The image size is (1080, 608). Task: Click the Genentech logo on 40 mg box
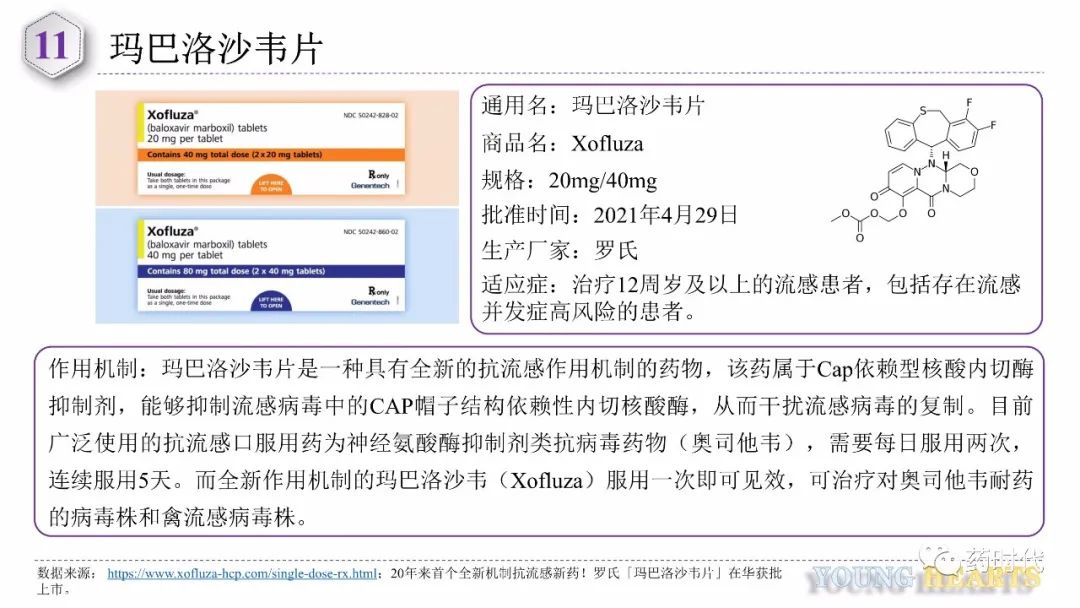point(370,302)
